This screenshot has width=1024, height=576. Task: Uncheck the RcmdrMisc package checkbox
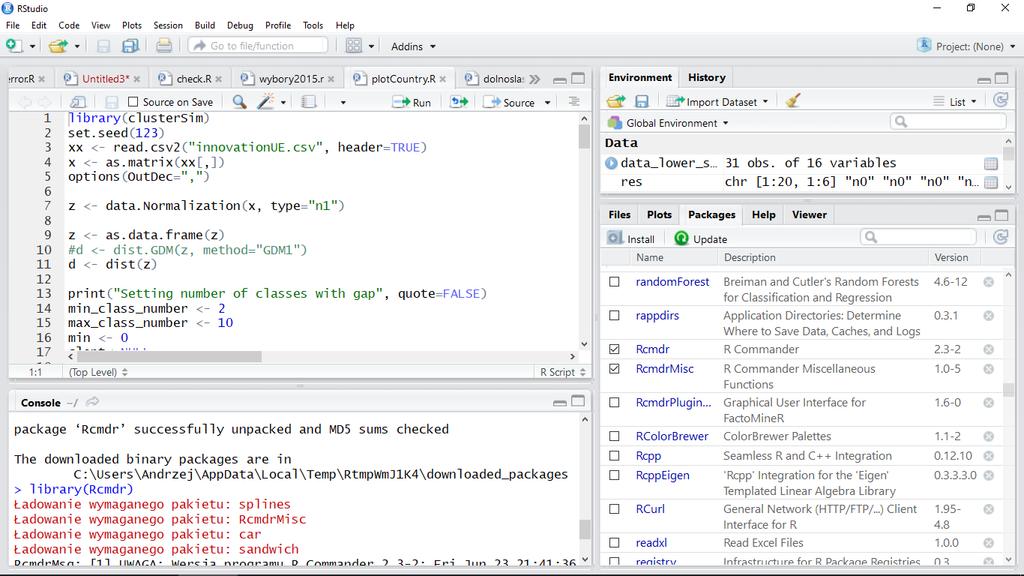point(614,369)
